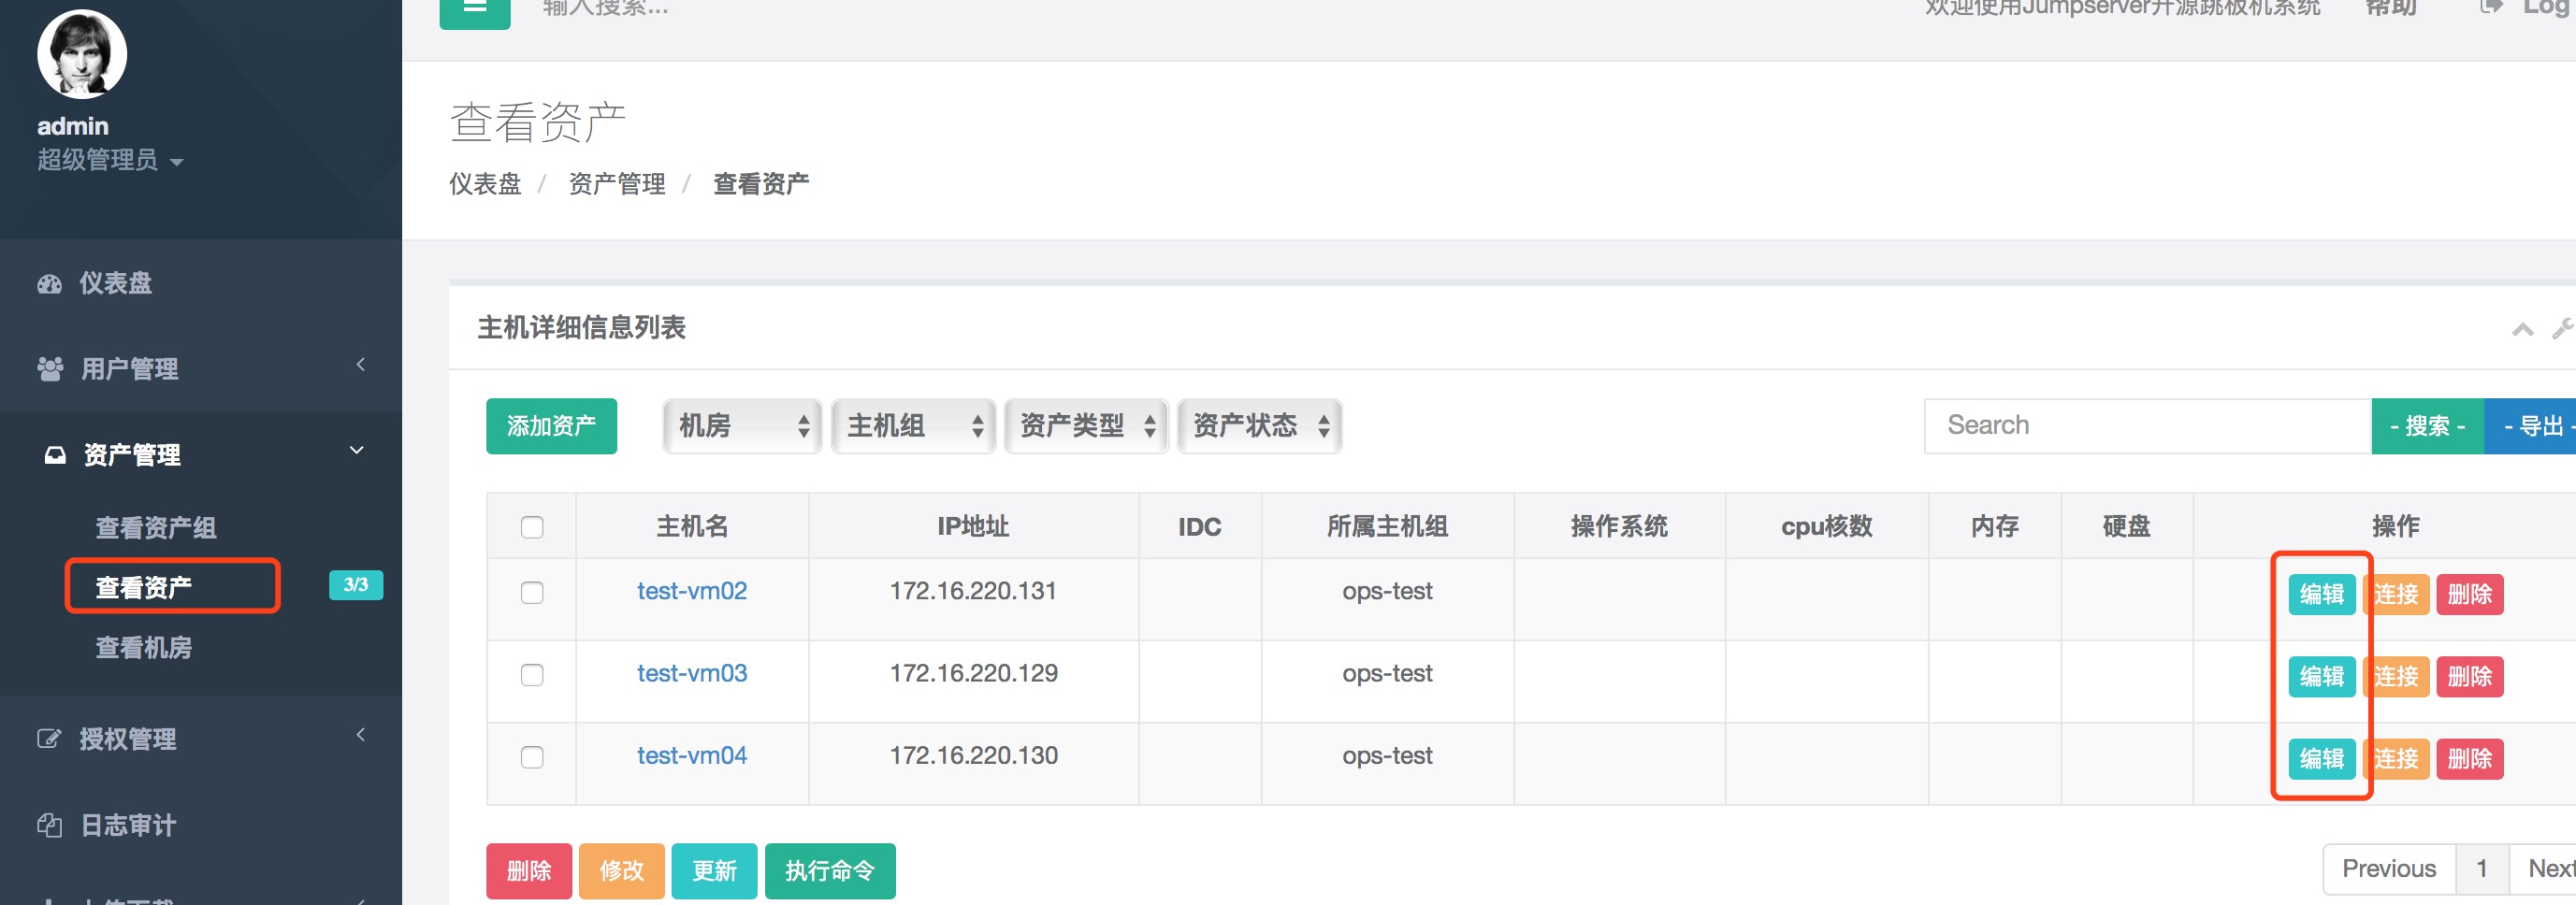Open the test-vm03 host link
Viewport: 2576px width, 905px height.
692,674
